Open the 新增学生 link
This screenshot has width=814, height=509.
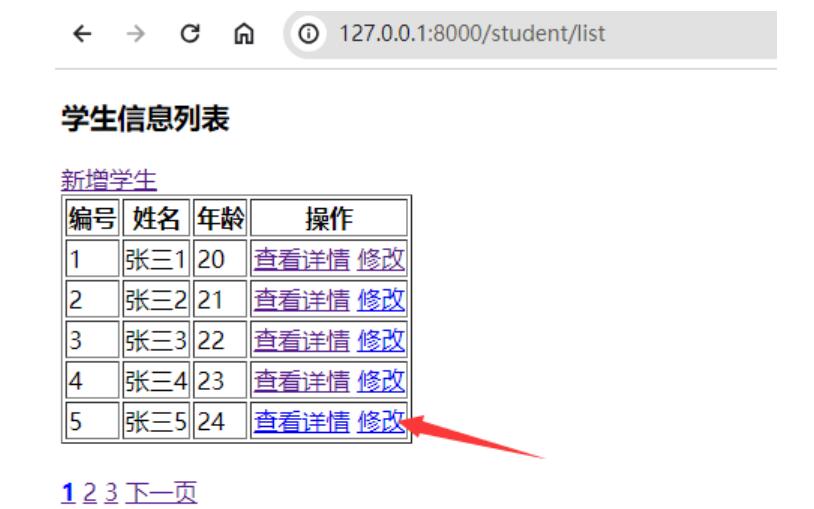tap(109, 180)
